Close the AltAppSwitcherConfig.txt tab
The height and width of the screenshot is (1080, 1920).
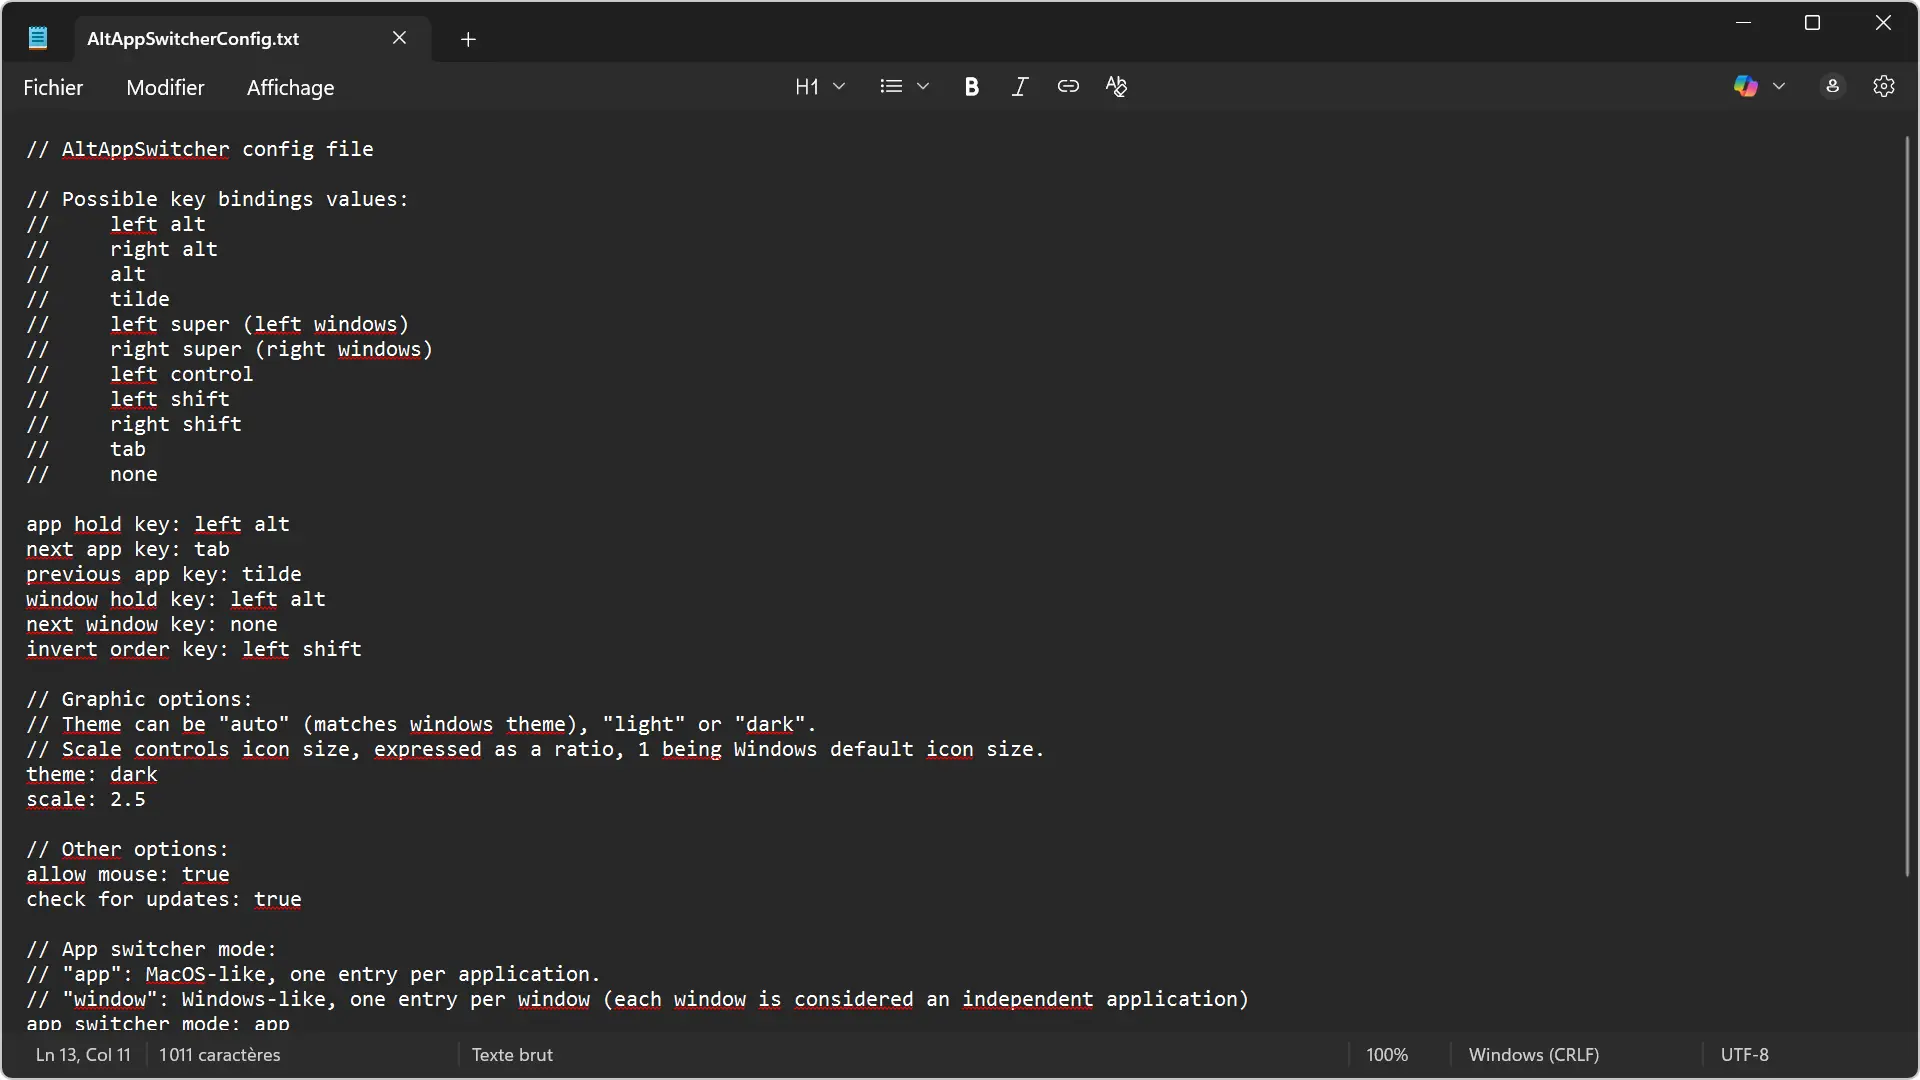pos(399,38)
